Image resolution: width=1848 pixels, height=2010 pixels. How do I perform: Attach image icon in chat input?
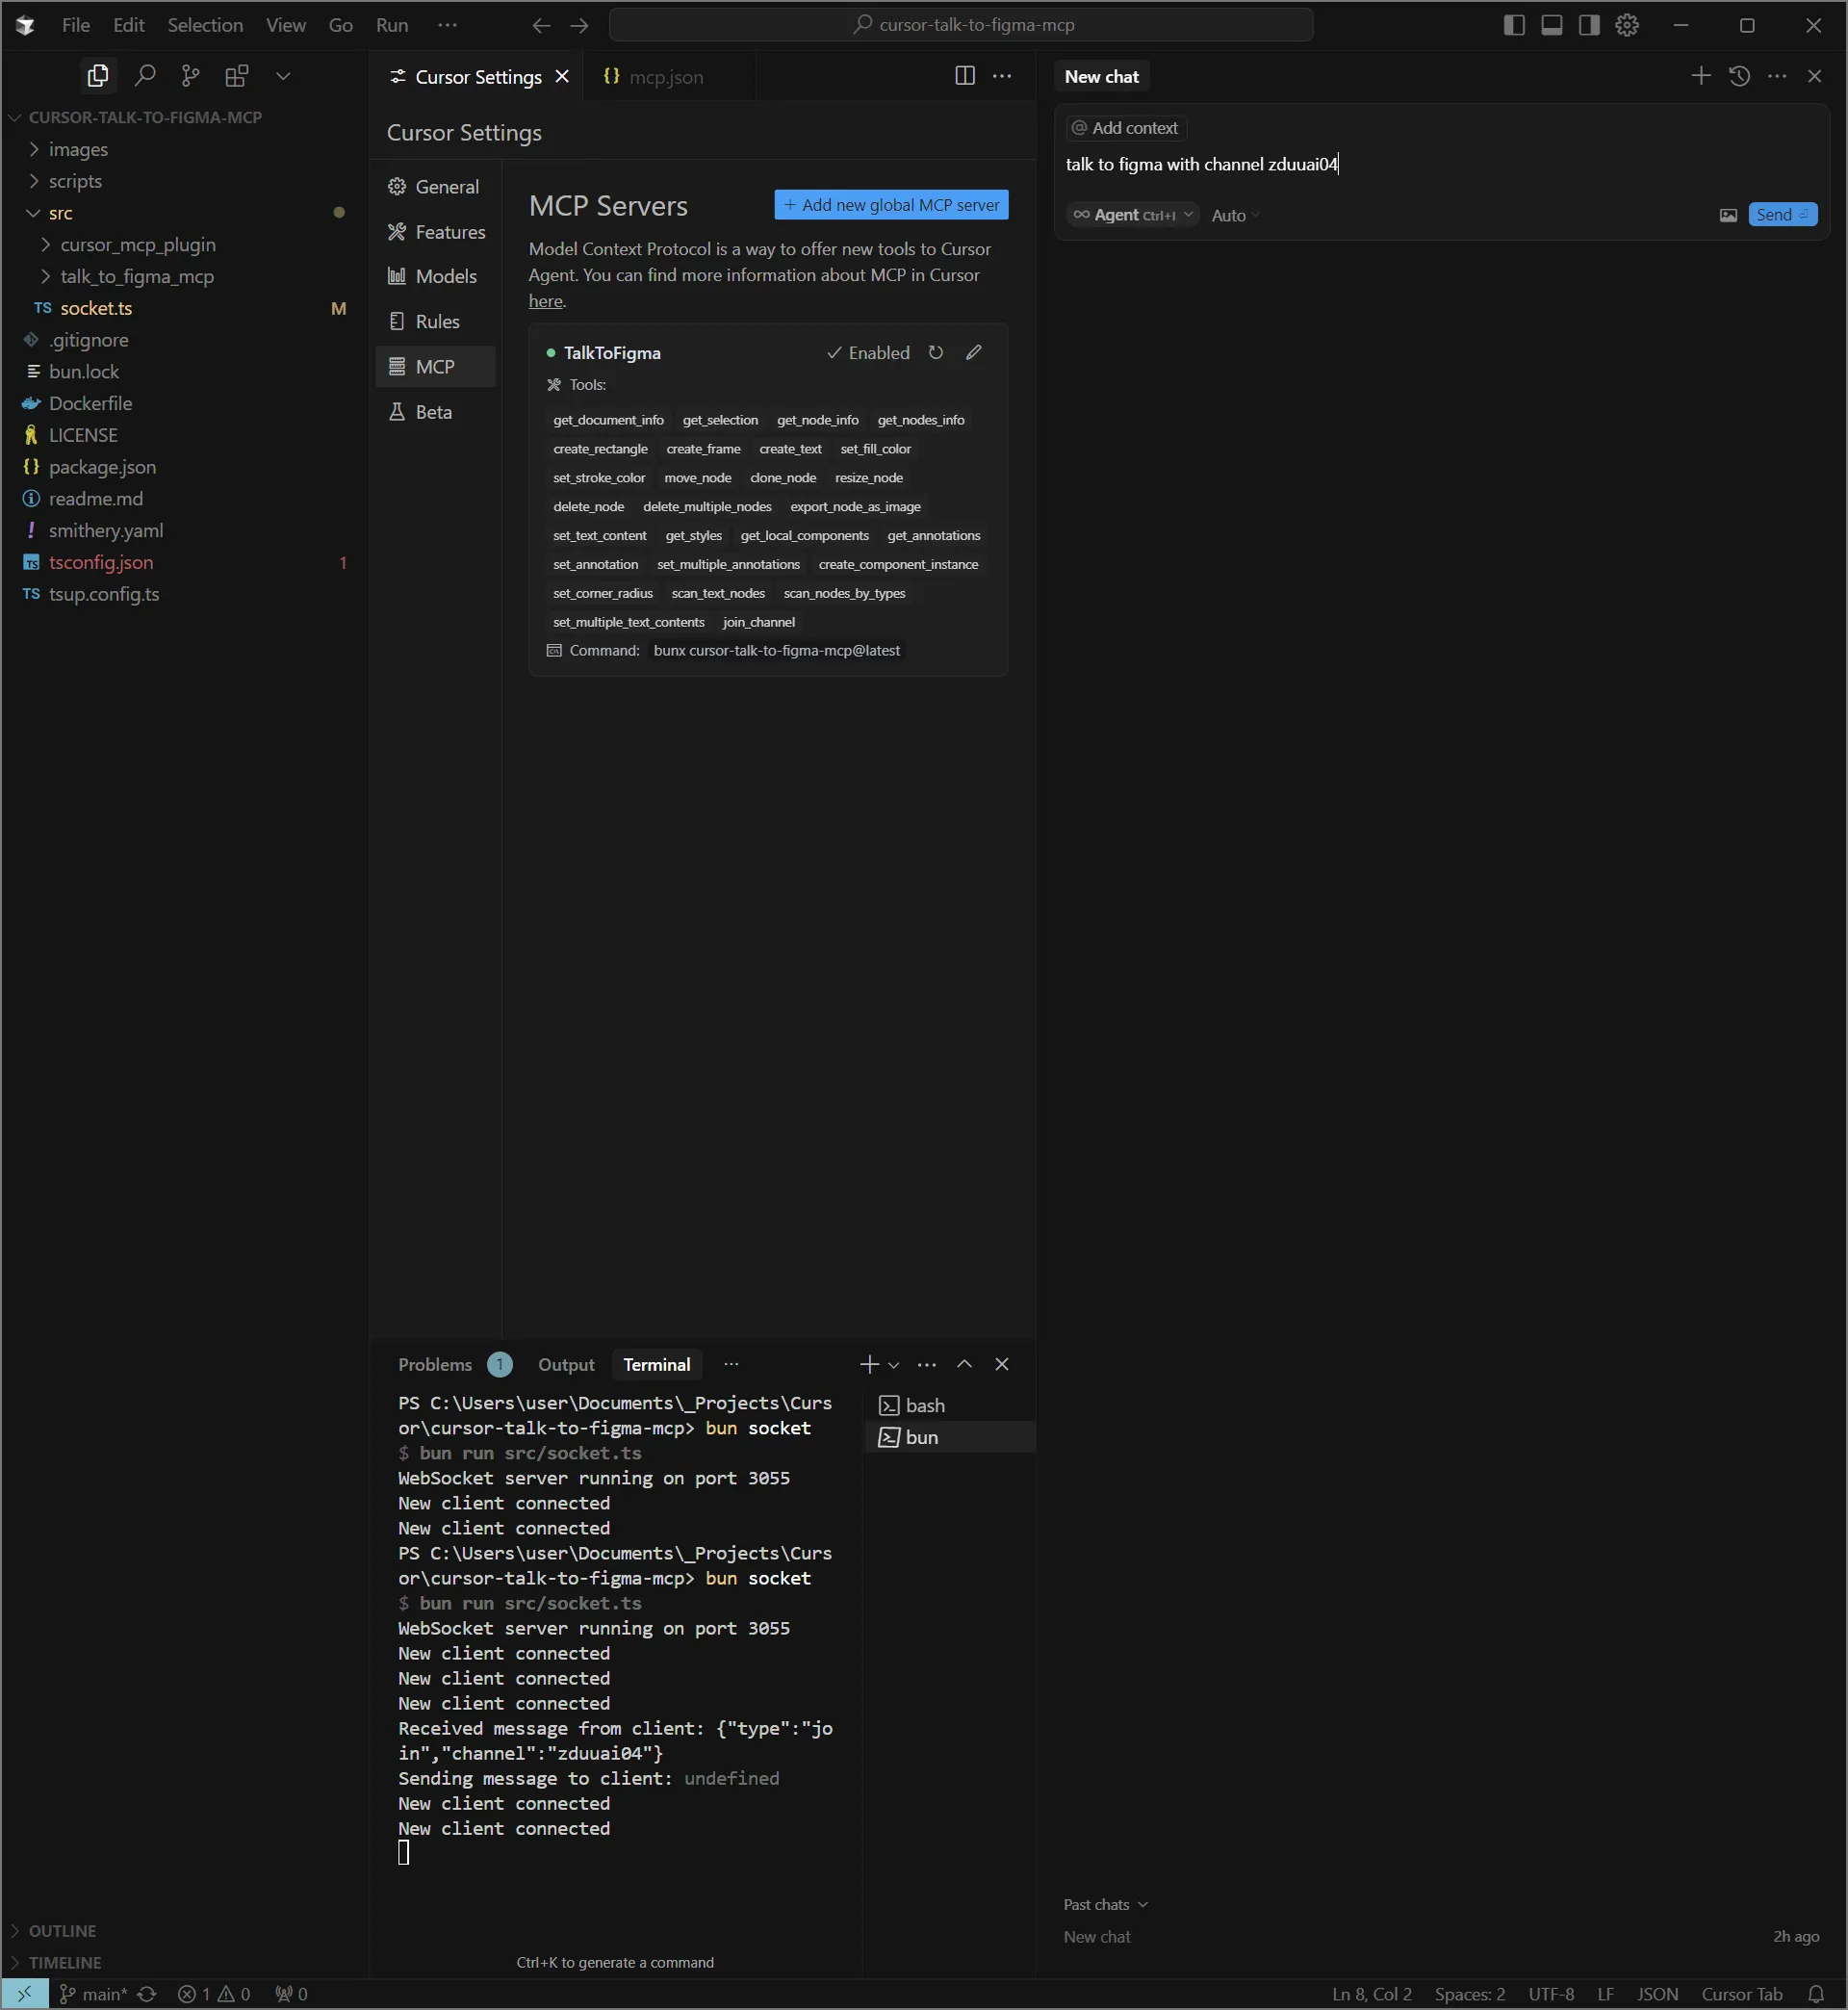(1727, 215)
